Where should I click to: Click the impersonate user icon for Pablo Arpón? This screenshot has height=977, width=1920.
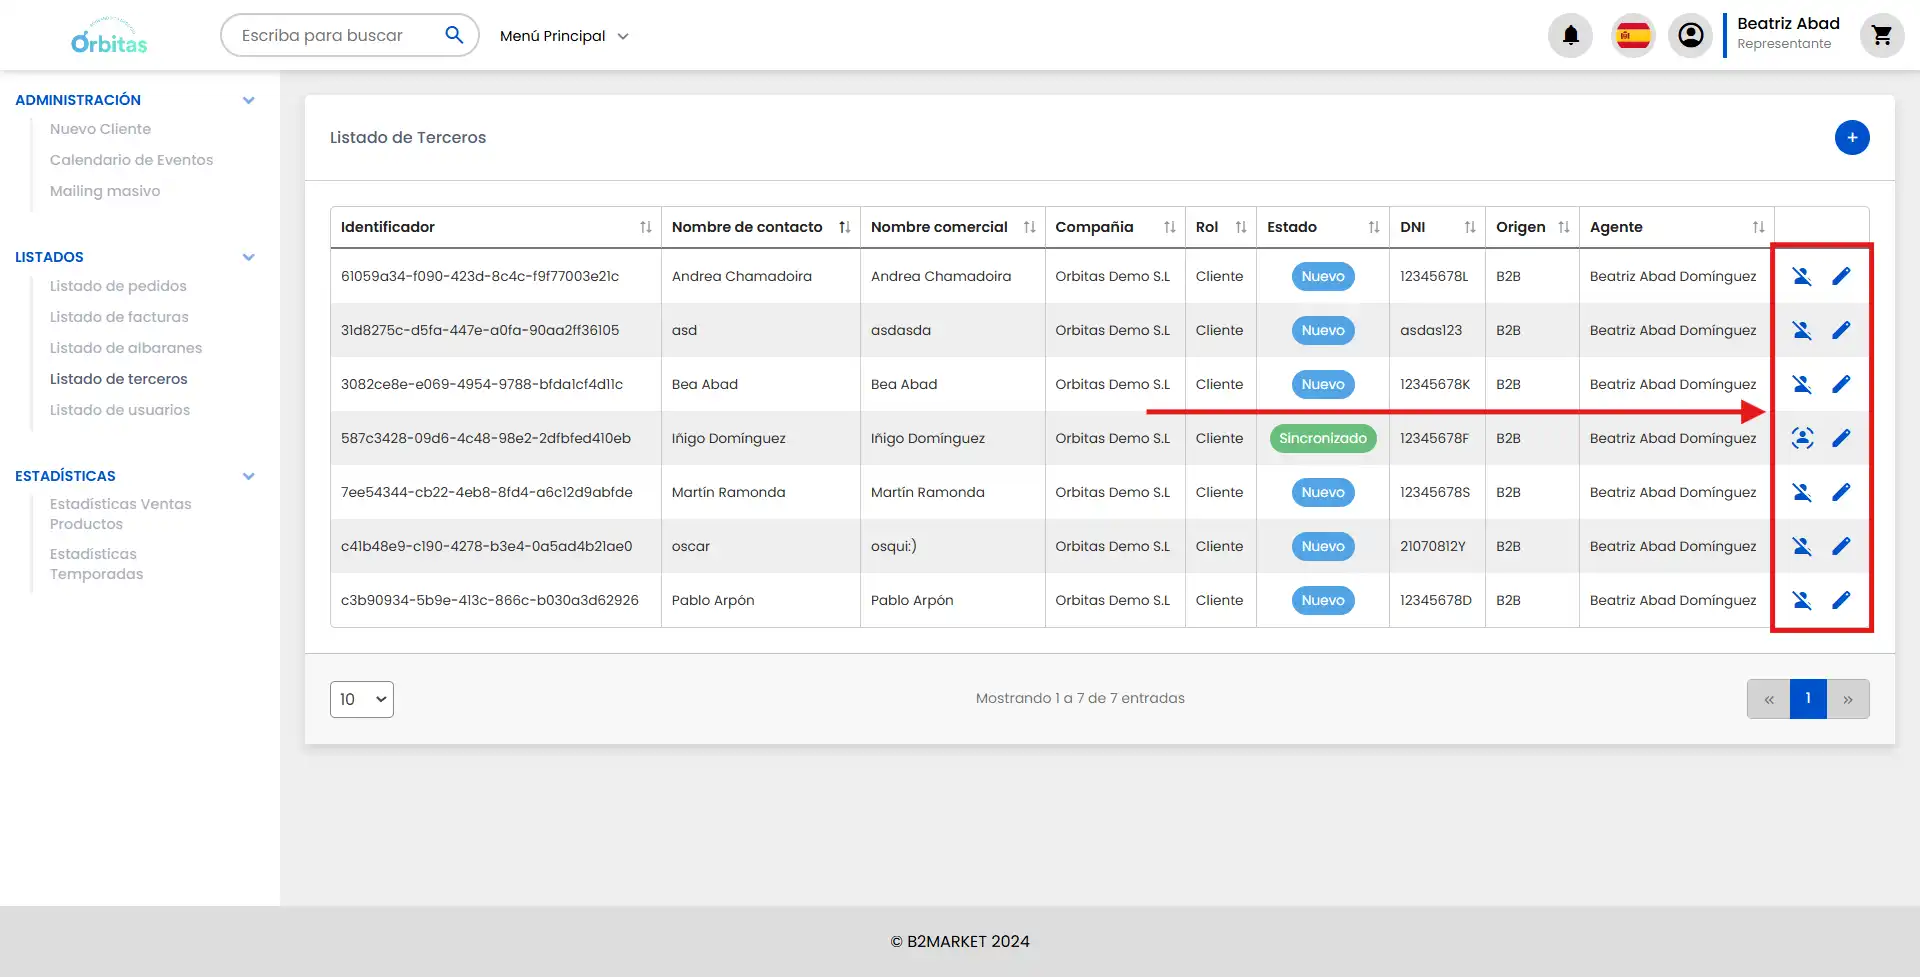(1802, 600)
